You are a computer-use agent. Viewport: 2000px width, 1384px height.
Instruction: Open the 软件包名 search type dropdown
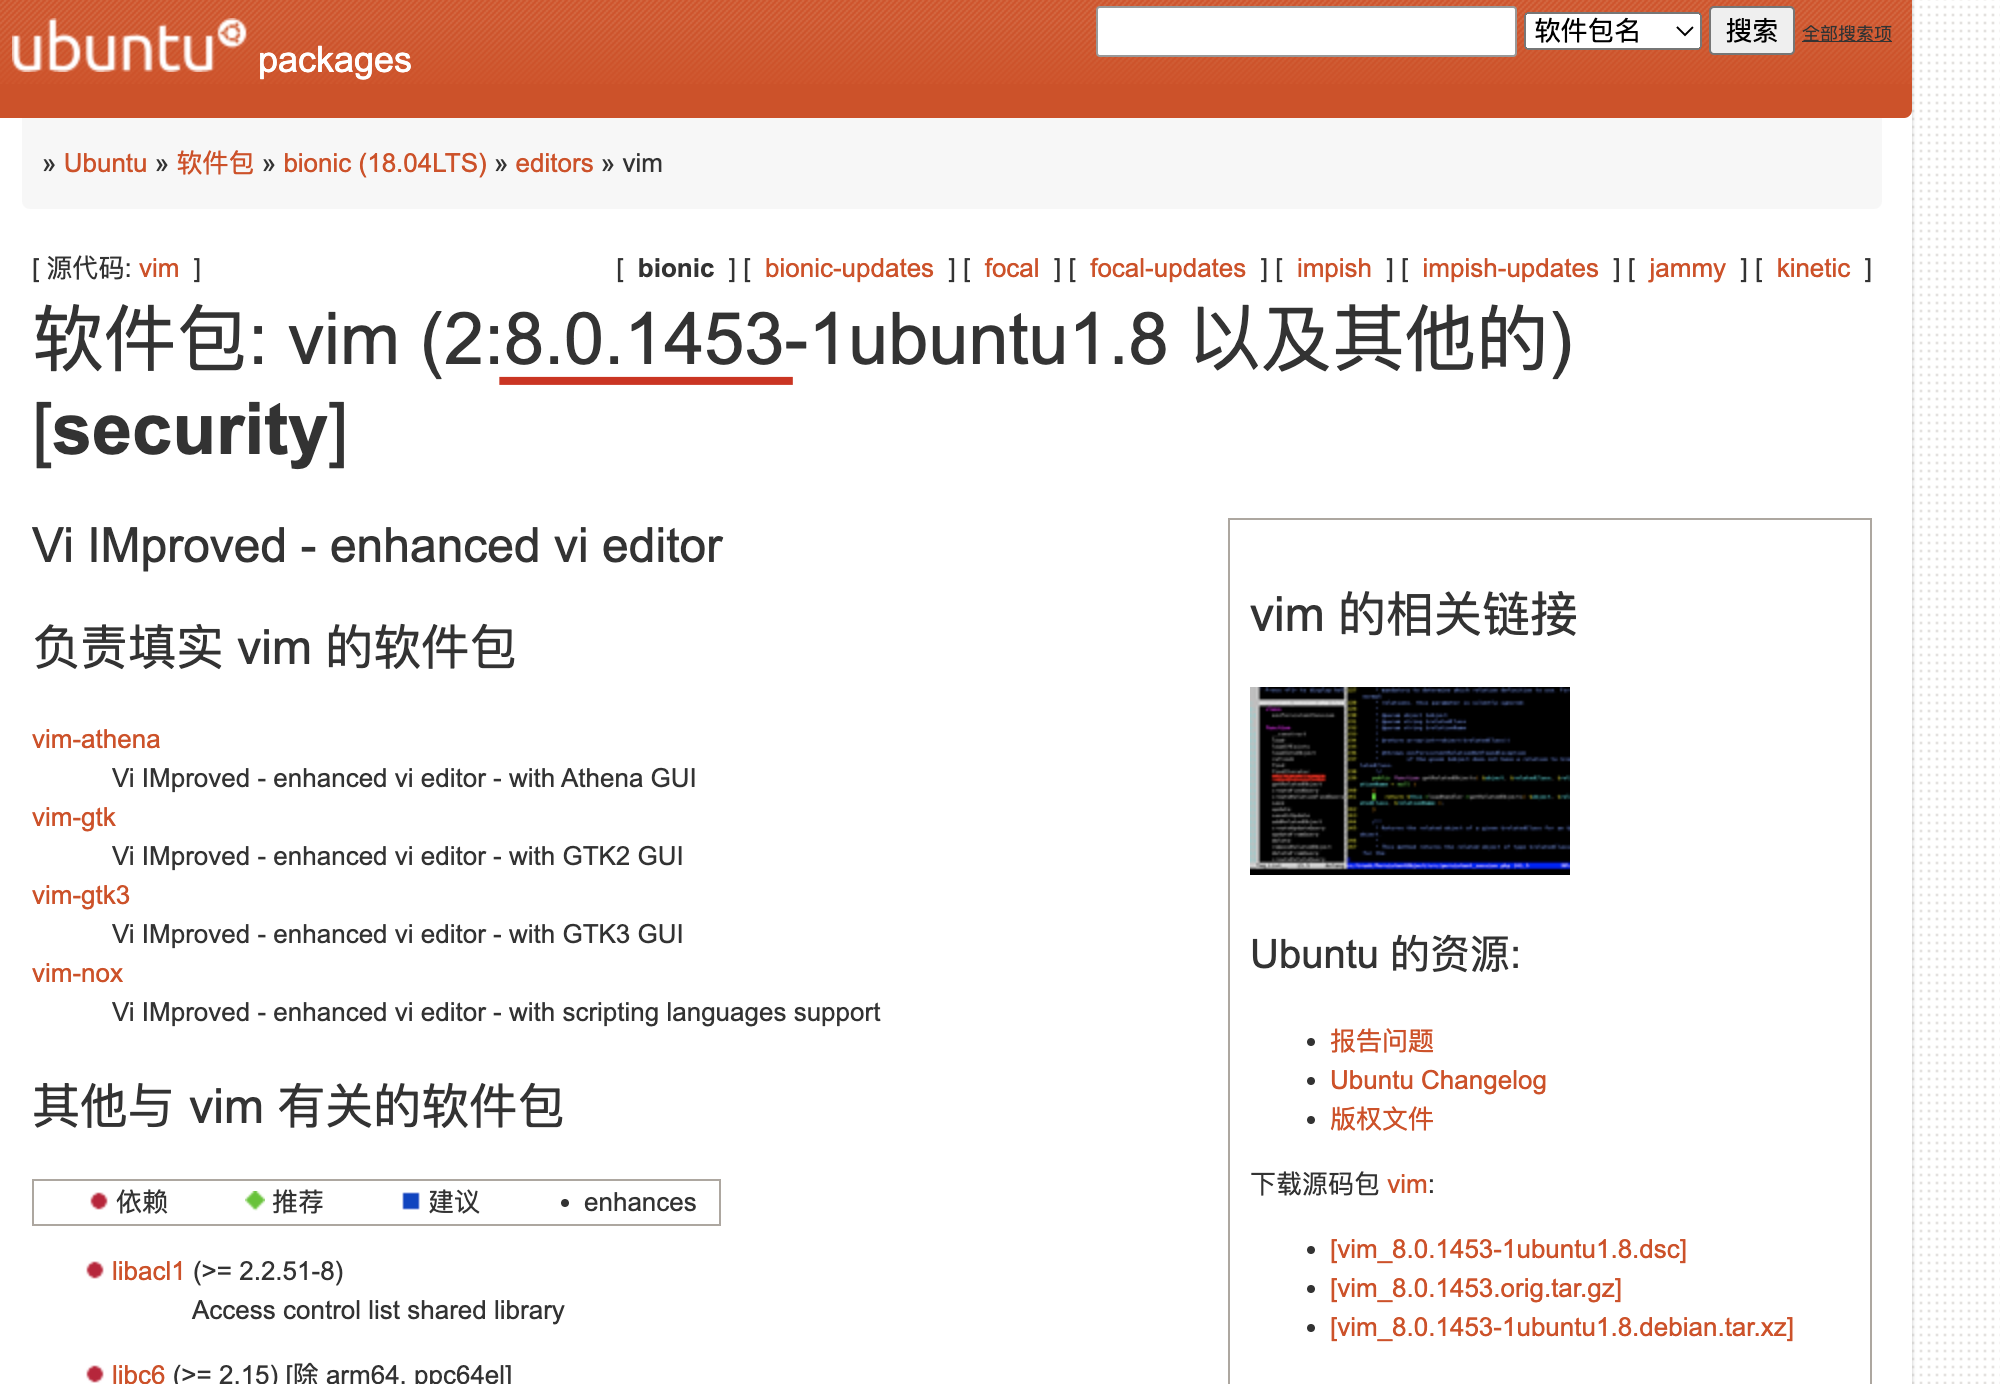point(1612,31)
